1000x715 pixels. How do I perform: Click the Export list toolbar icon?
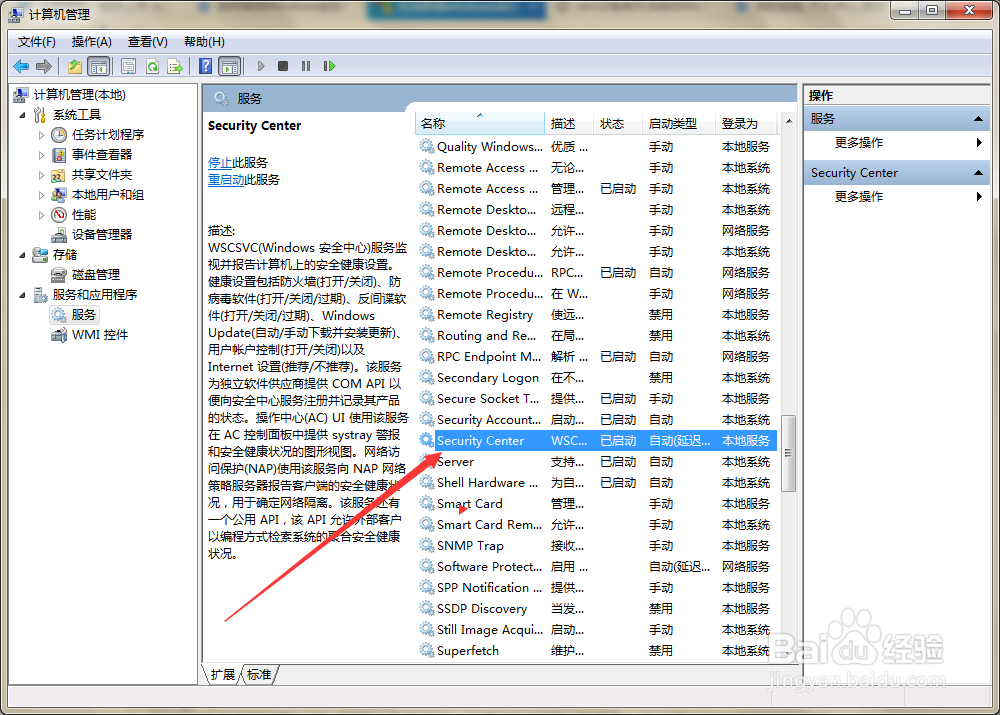click(175, 66)
